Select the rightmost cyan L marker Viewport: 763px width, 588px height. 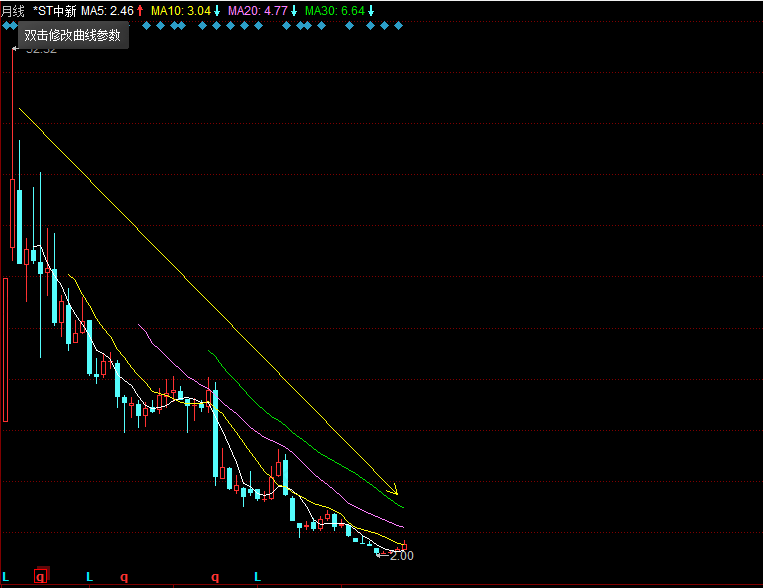pos(257,577)
